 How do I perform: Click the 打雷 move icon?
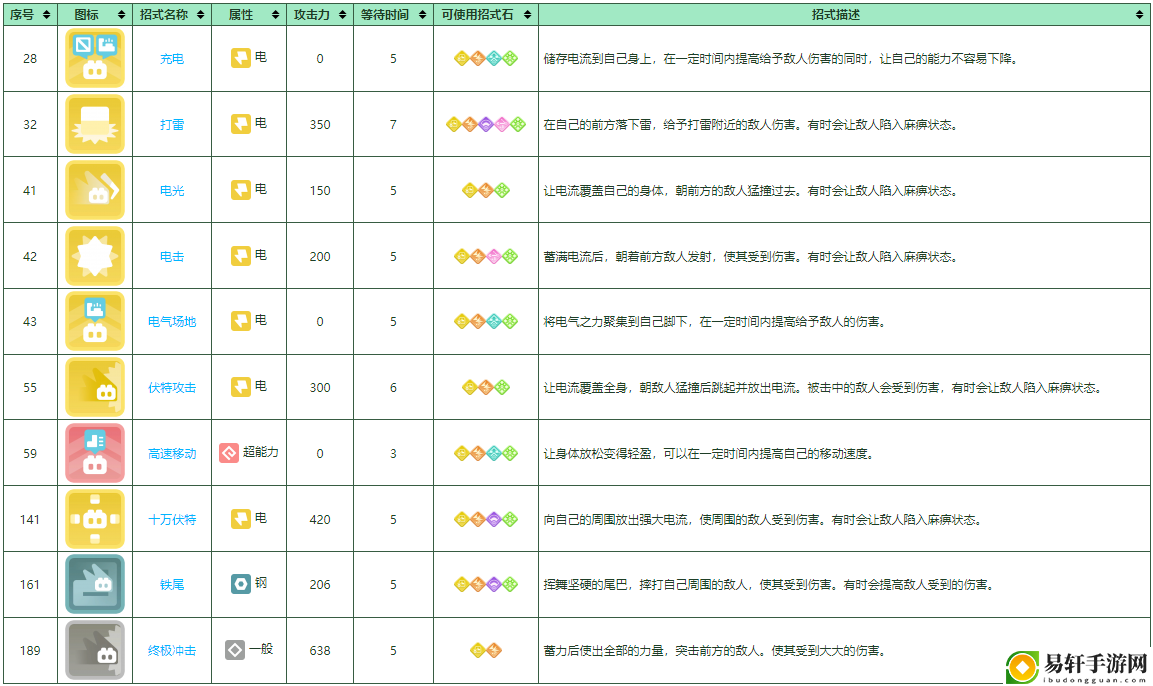coord(95,124)
